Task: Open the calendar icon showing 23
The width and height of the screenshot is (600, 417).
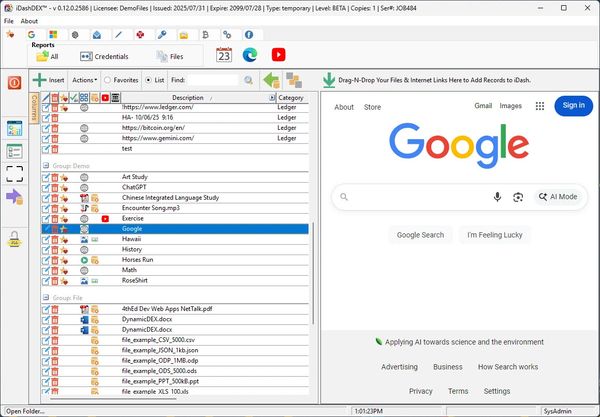Action: [x=223, y=56]
